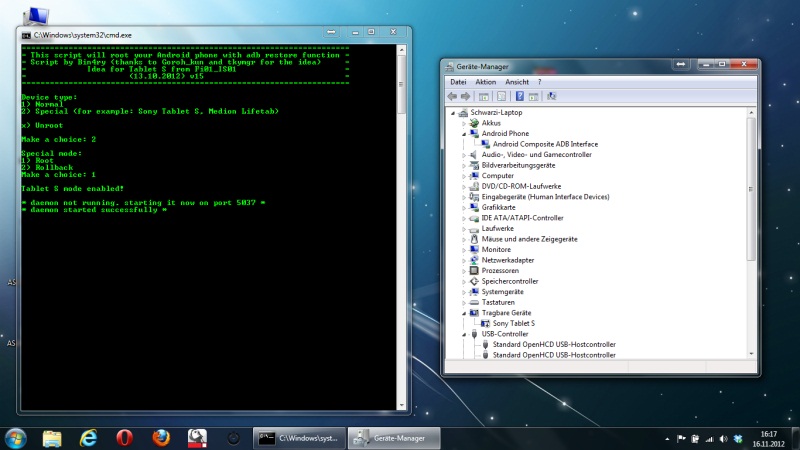
Task: Click the Forward arrow in Geräte-Manager toolbar
Action: tap(465, 96)
